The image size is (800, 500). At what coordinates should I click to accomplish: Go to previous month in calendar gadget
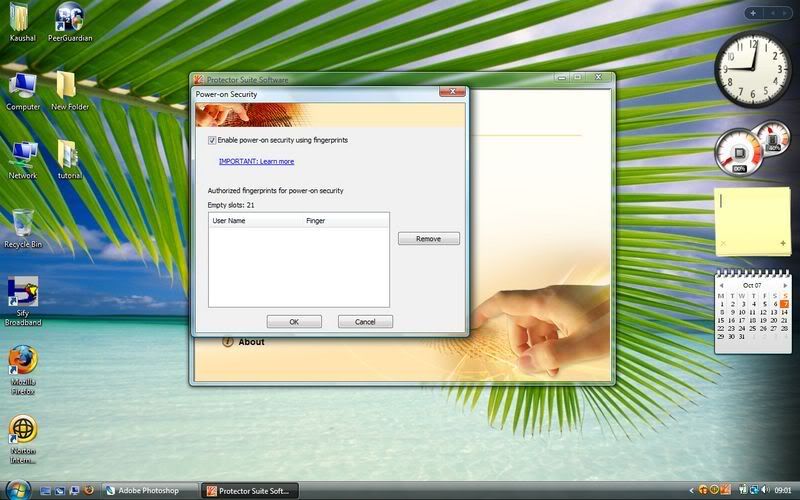pyautogui.click(x=721, y=285)
